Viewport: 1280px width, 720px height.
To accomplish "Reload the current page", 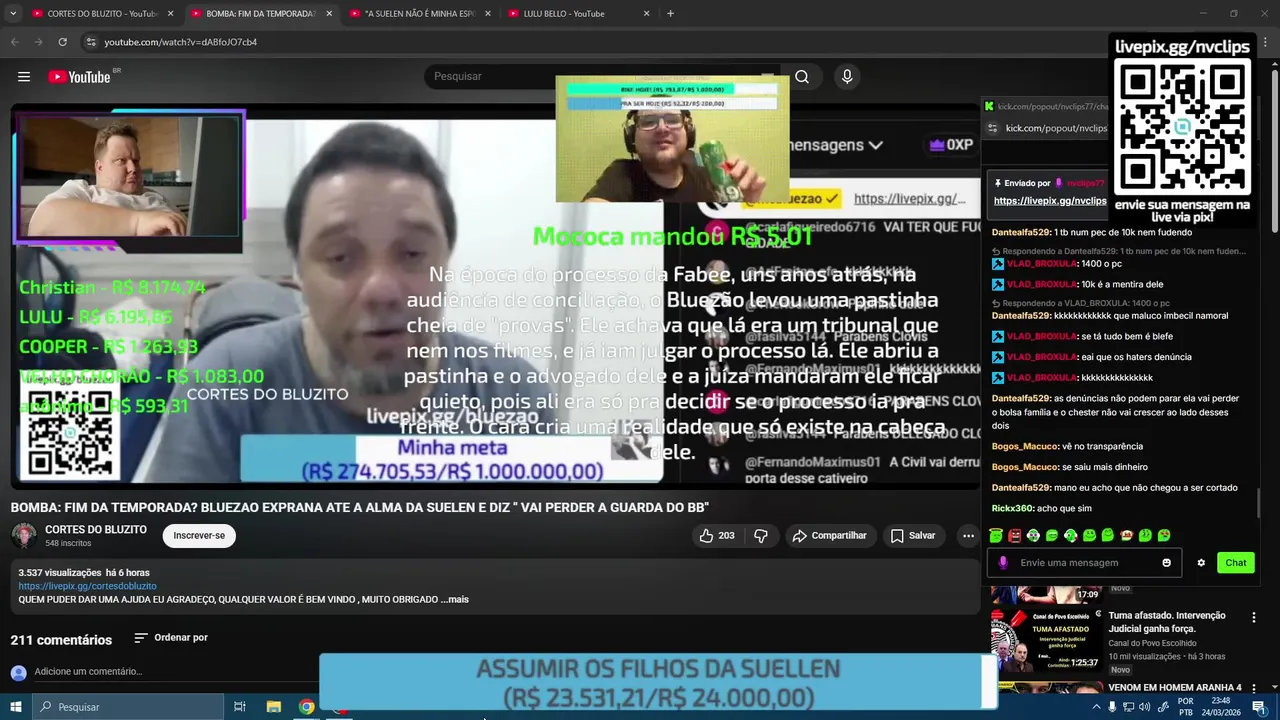I will click(62, 42).
